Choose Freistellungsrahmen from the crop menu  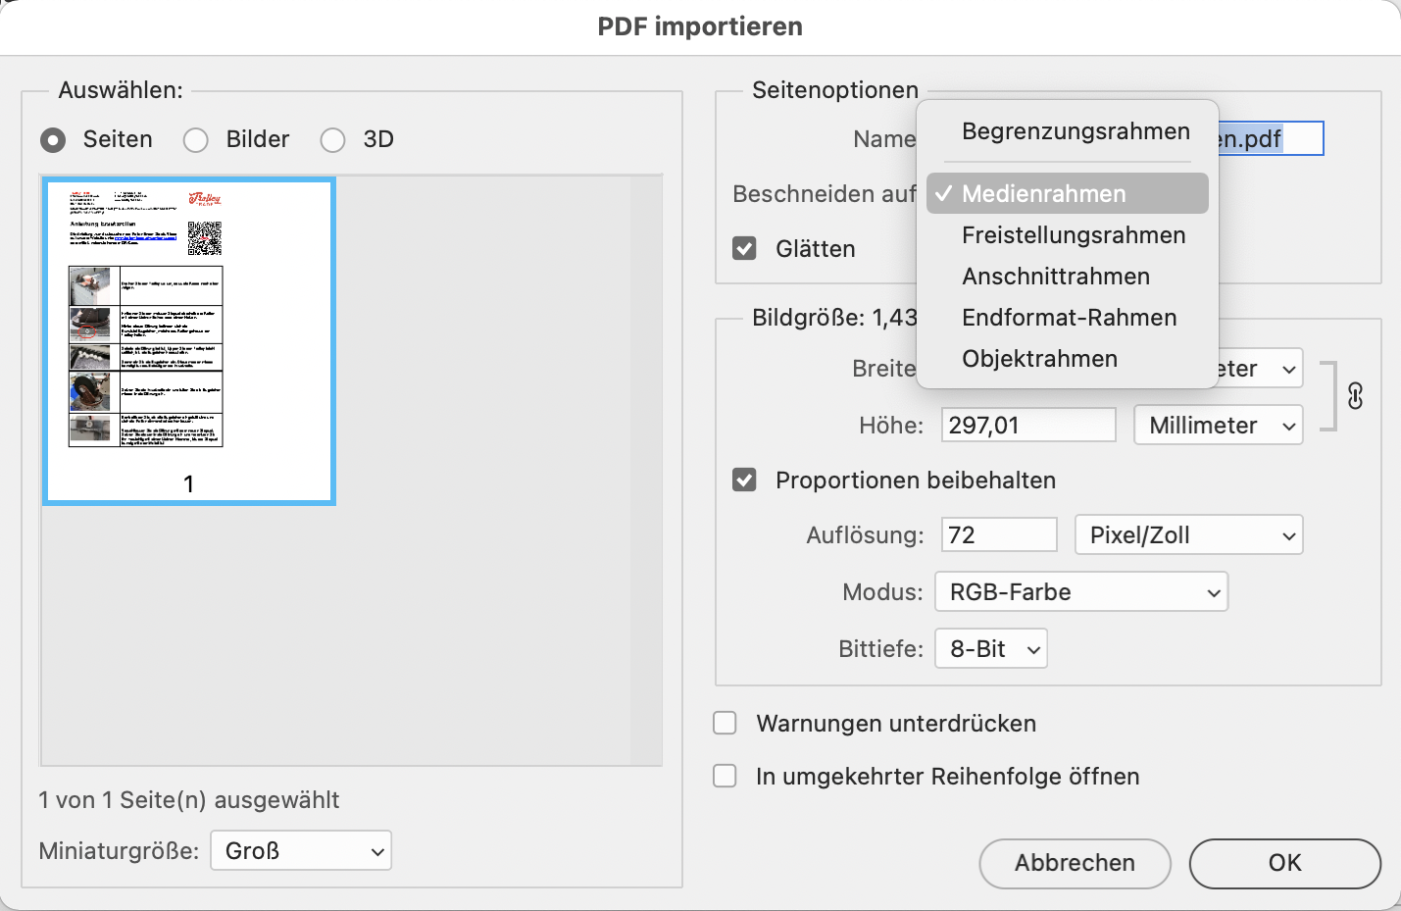pyautogui.click(x=1067, y=235)
